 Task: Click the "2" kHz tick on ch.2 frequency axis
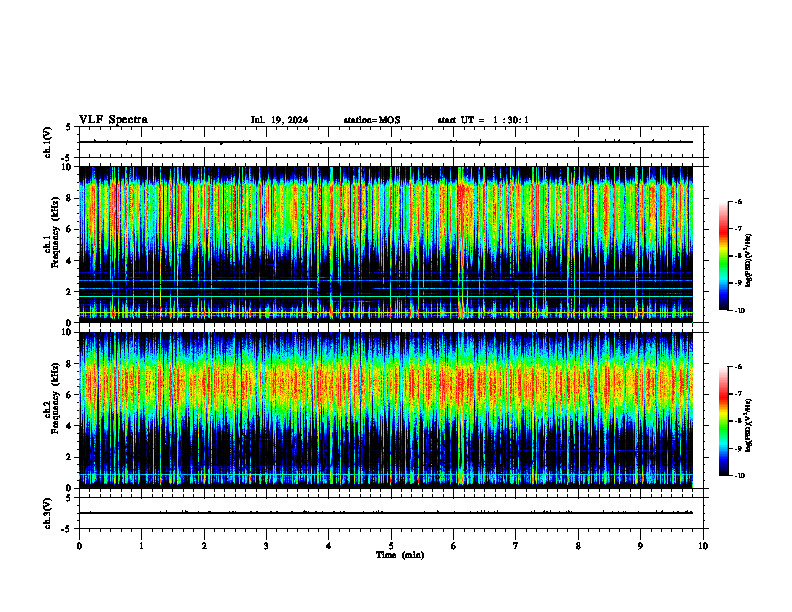click(70, 457)
